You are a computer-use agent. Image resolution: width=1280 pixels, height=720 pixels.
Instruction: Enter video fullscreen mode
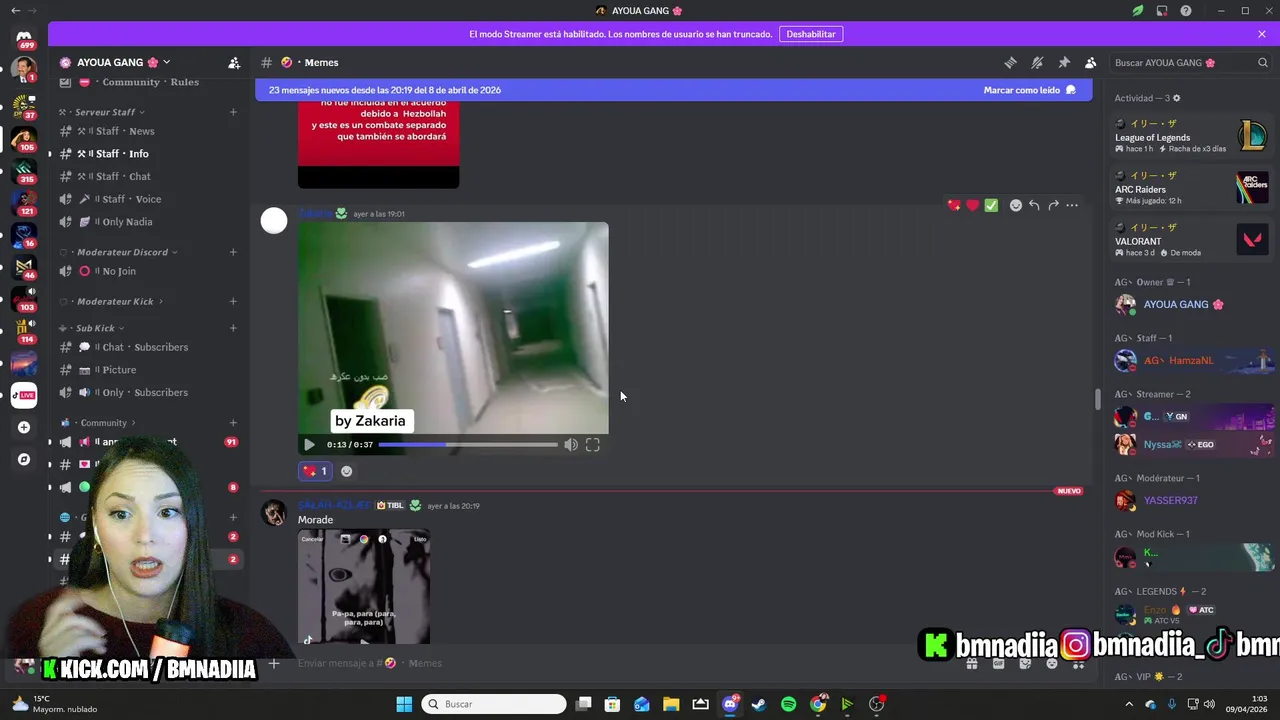(593, 445)
